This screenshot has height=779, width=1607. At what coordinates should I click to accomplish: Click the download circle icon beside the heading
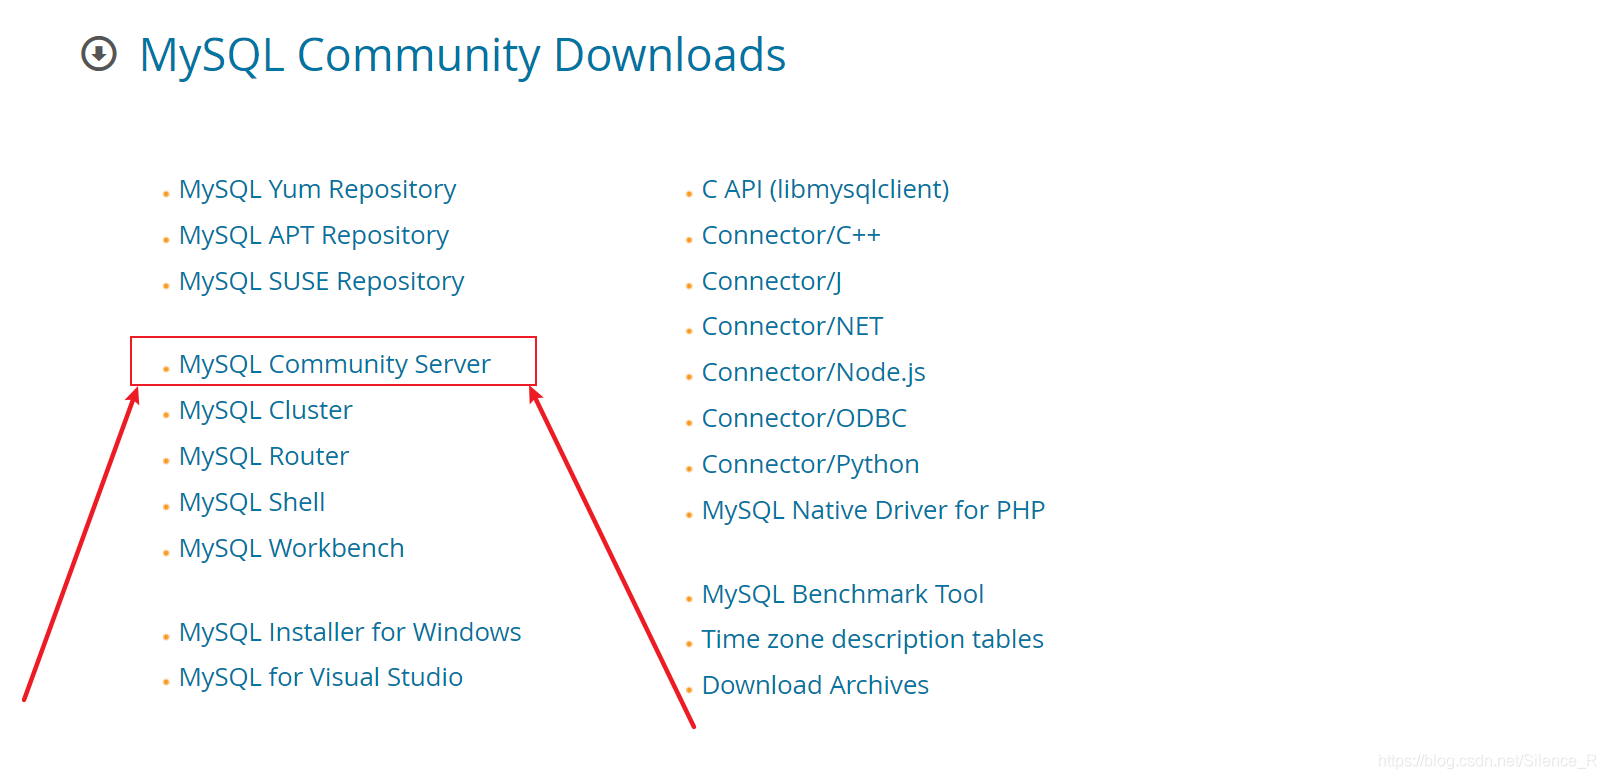click(99, 54)
